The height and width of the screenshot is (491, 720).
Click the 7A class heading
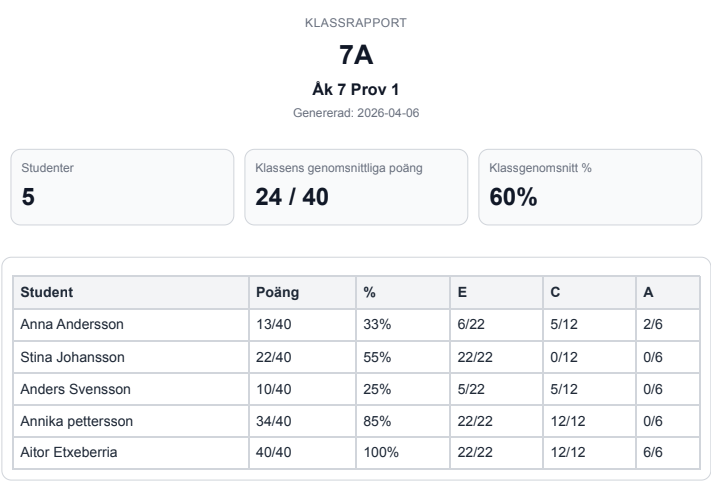point(359,57)
